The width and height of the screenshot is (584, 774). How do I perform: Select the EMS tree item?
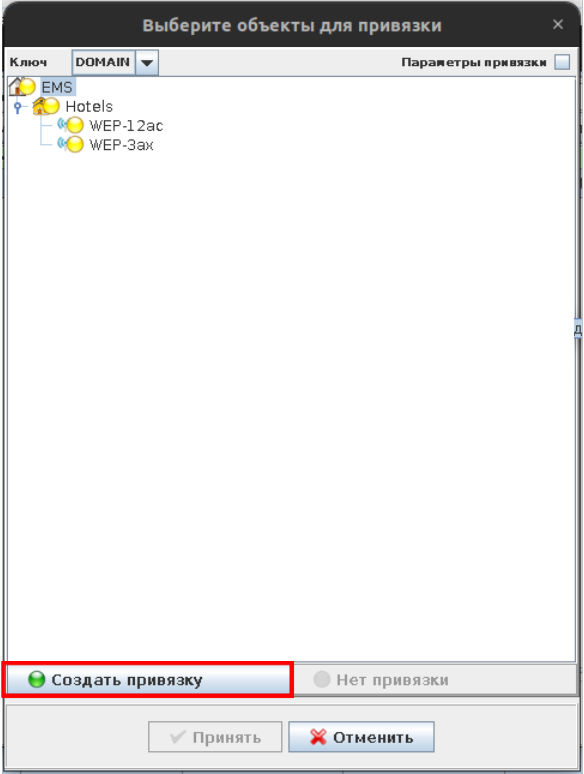point(57,87)
